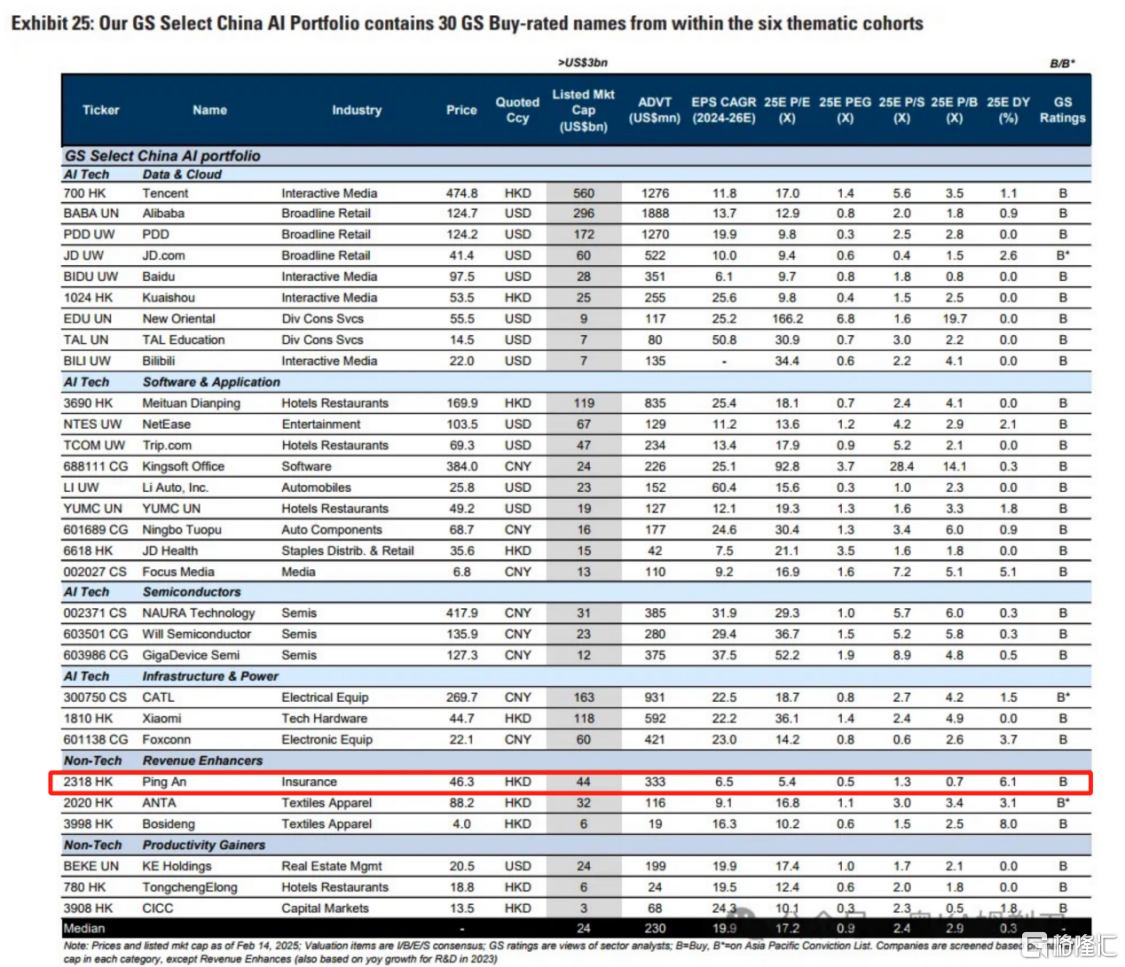
Task: Click the NAURA Technology name cell
Action: [198, 613]
